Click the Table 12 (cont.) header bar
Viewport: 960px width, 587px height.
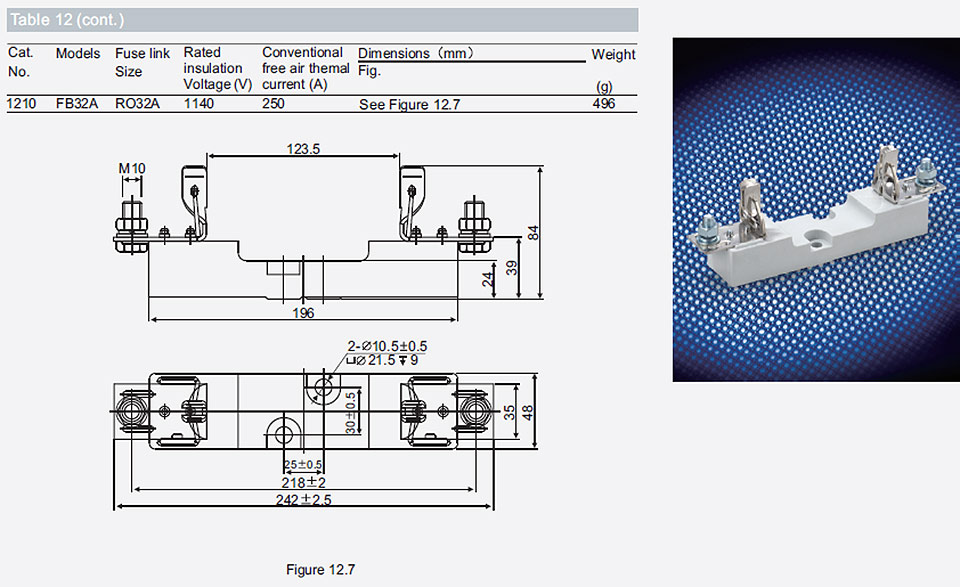coord(322,20)
